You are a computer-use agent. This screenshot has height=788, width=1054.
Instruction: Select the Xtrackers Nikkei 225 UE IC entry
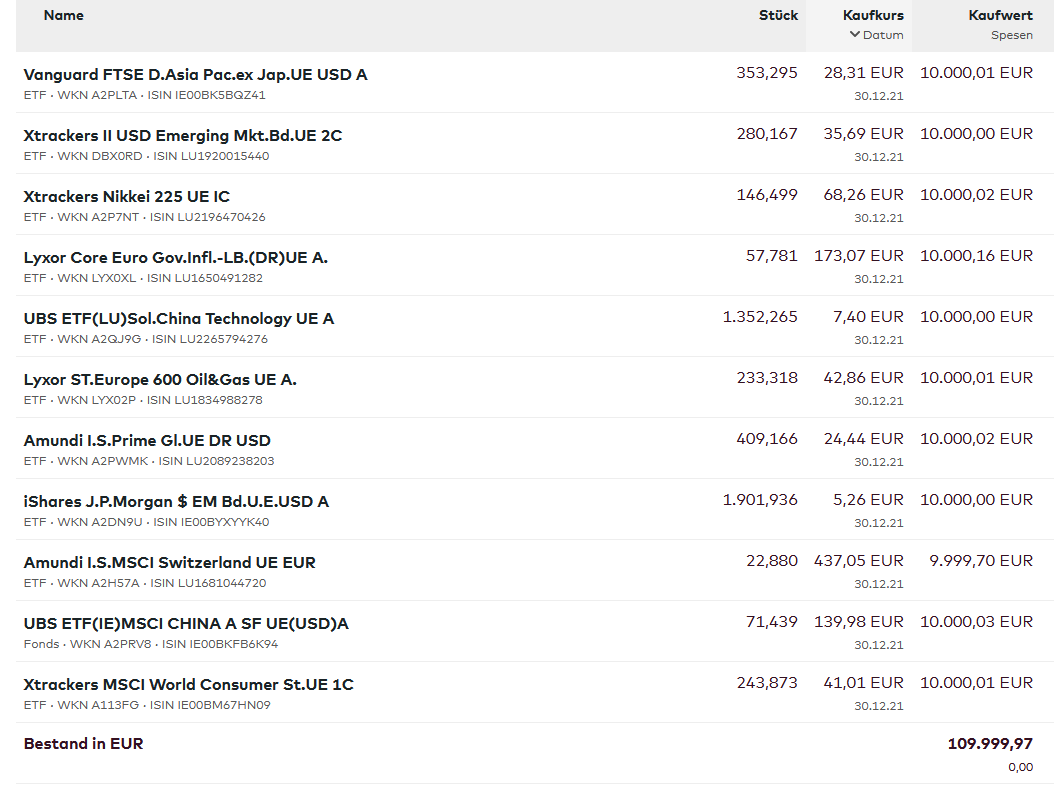click(x=127, y=197)
